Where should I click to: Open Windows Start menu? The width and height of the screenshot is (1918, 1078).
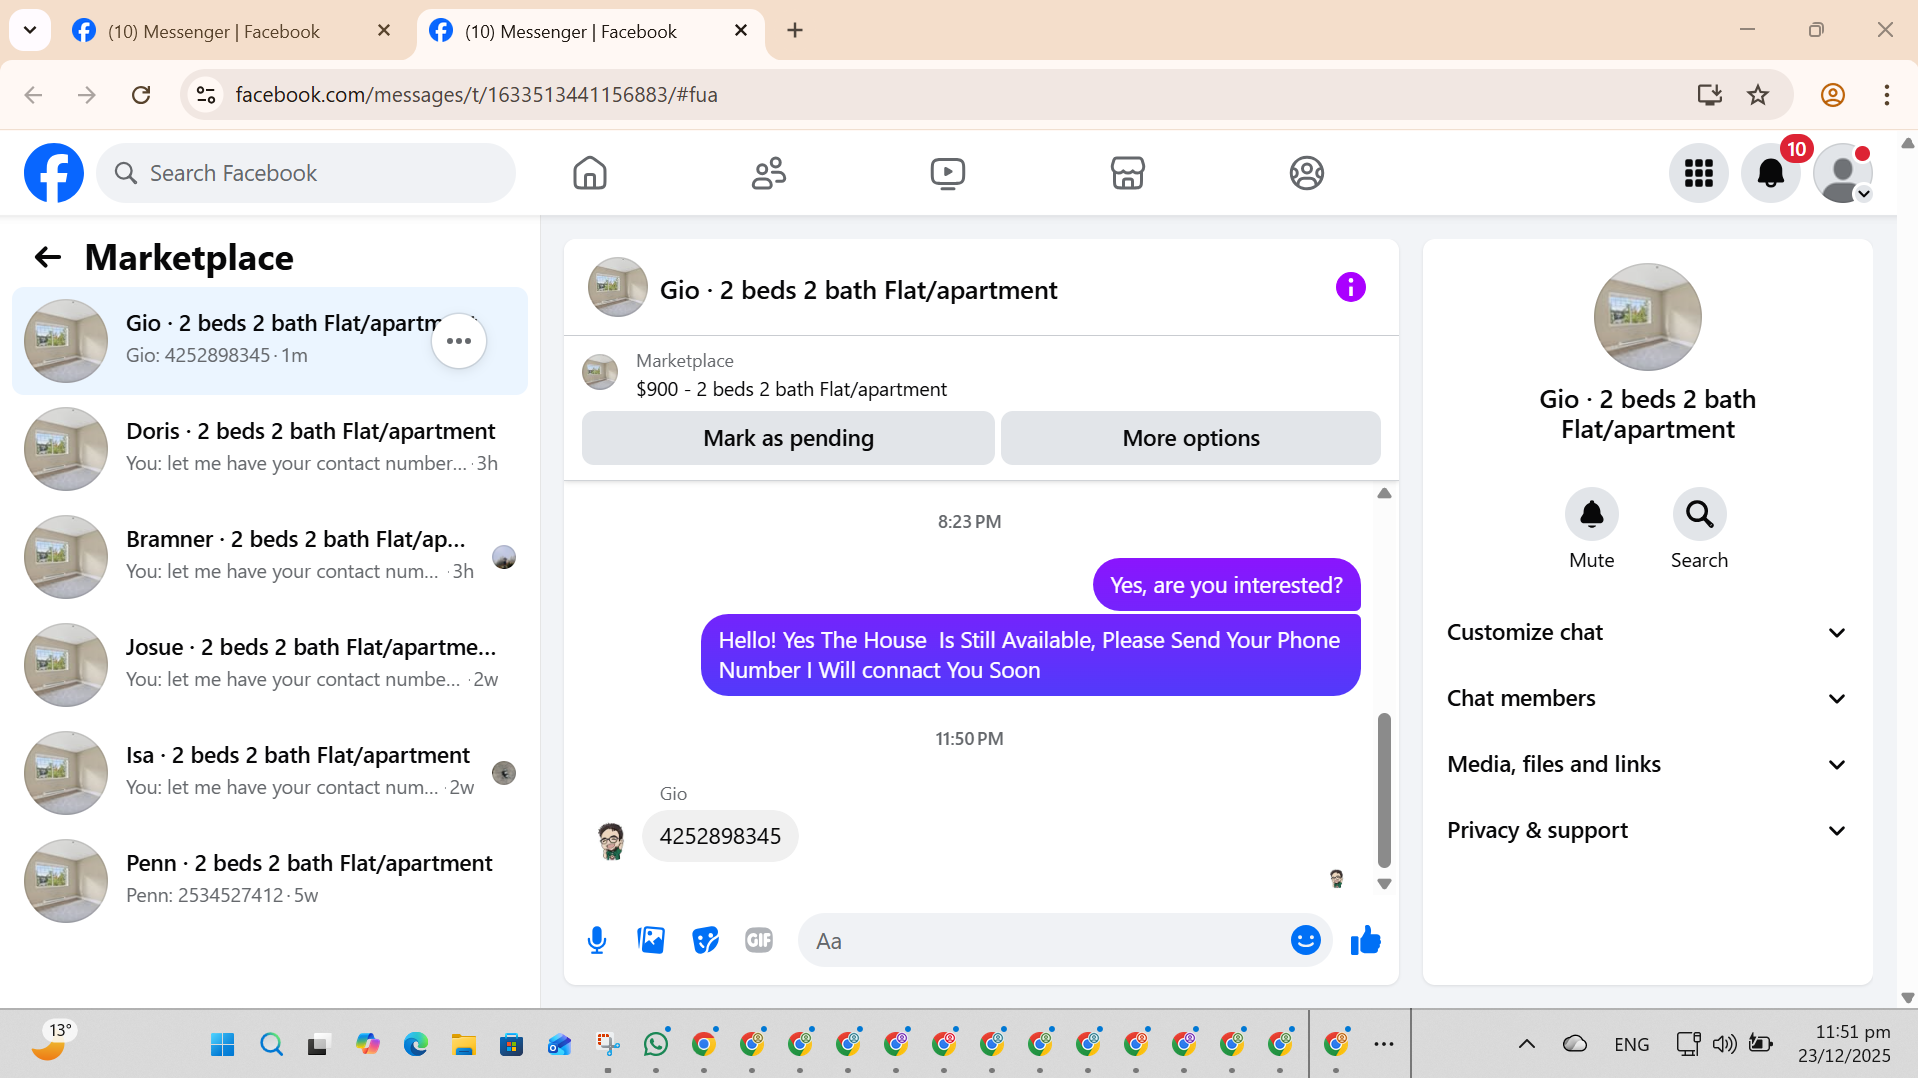[222, 1045]
